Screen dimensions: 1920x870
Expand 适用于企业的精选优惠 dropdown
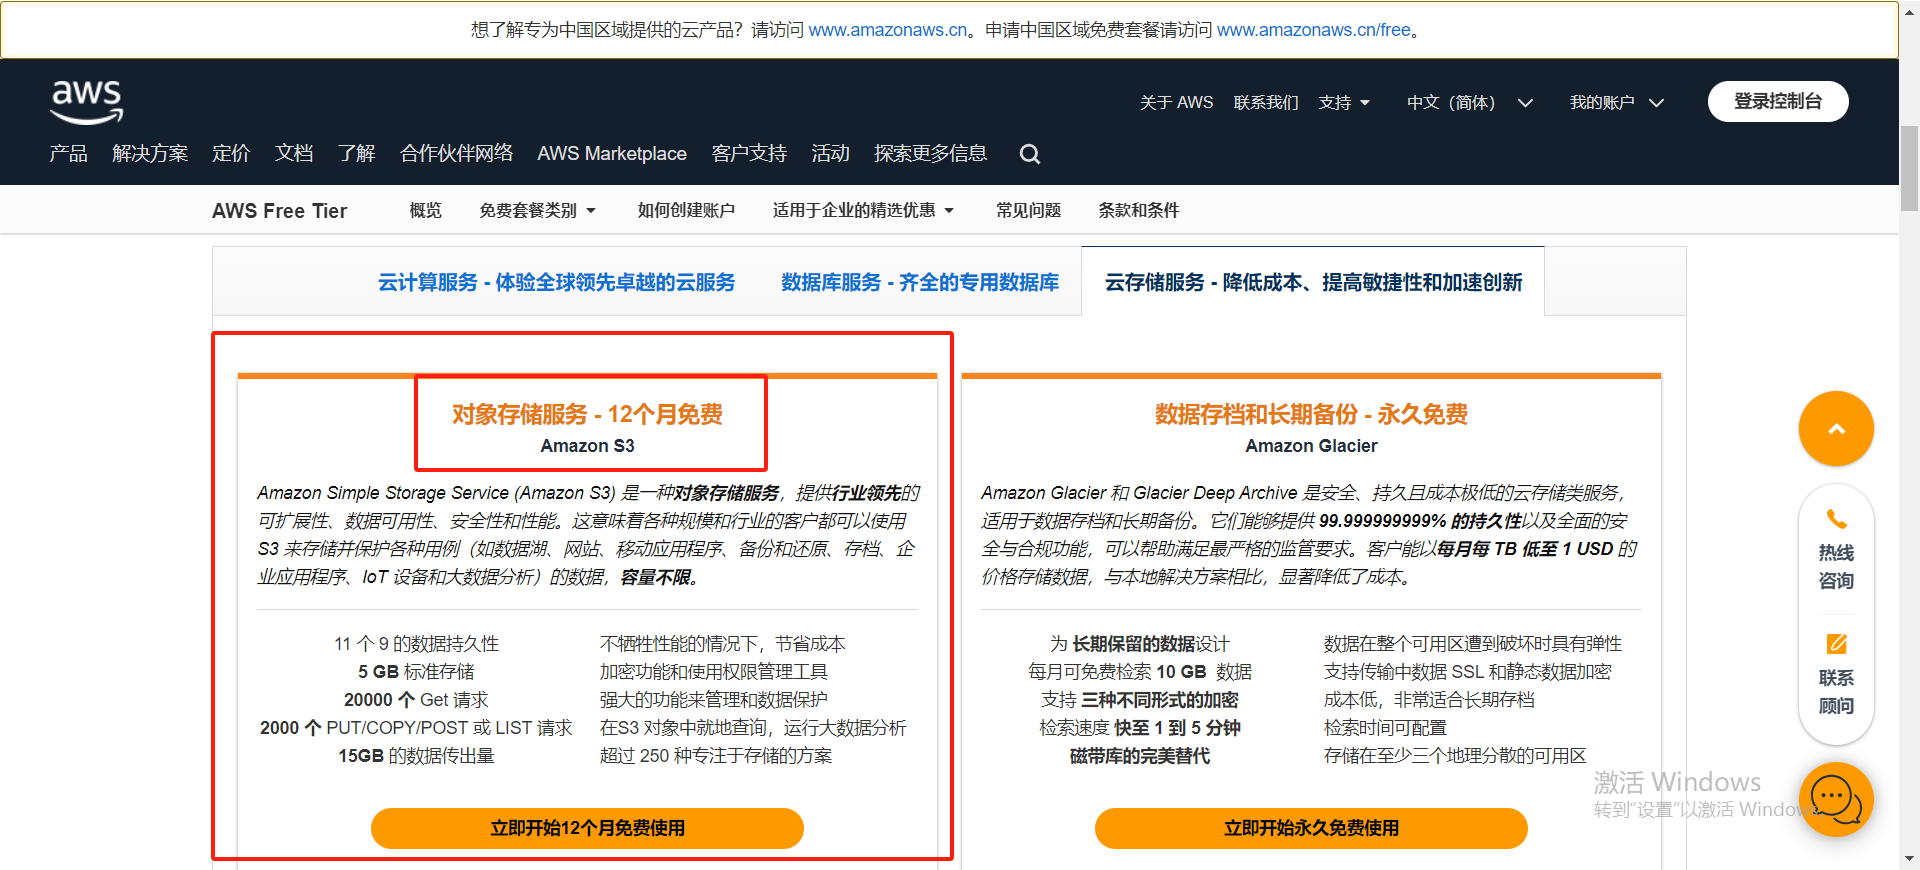click(863, 210)
